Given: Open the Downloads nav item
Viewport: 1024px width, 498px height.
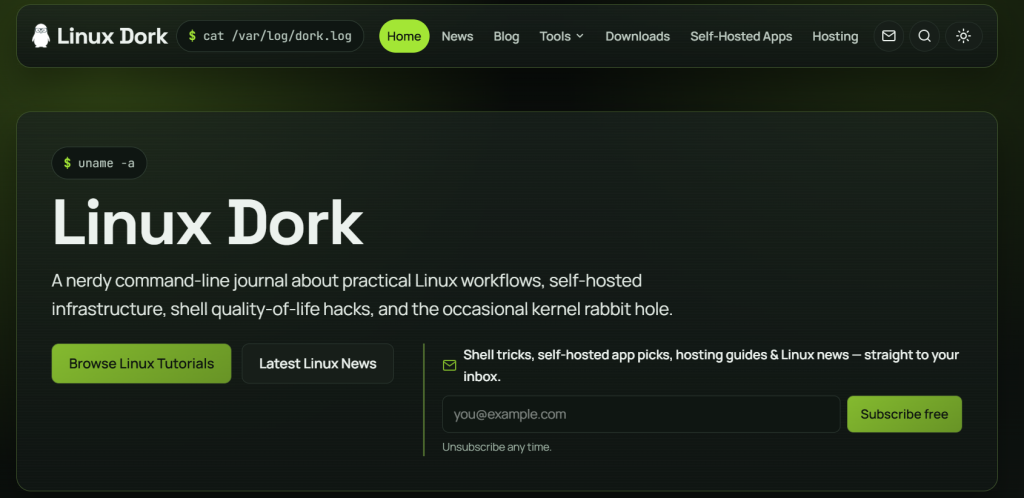Looking at the screenshot, I should [637, 37].
